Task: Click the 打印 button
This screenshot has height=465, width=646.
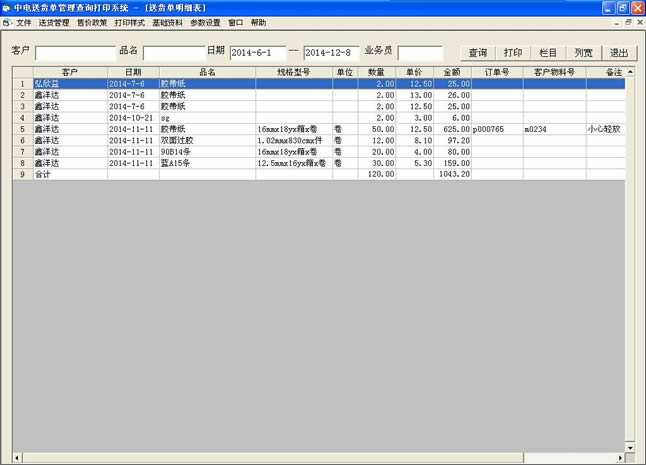Action: (x=513, y=53)
